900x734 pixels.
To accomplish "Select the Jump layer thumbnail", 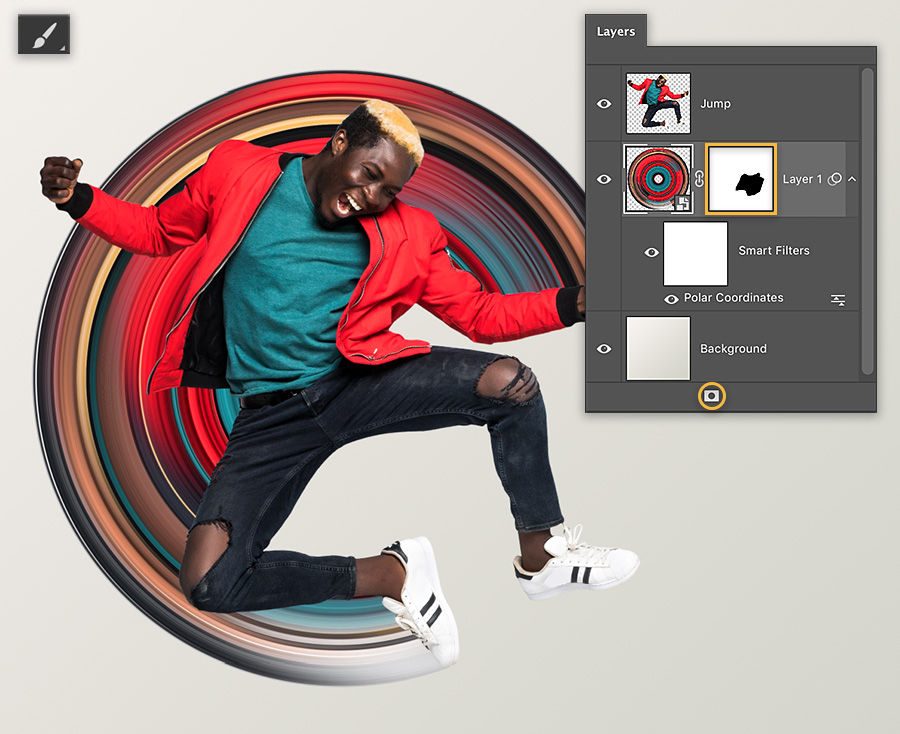I will tap(658, 103).
